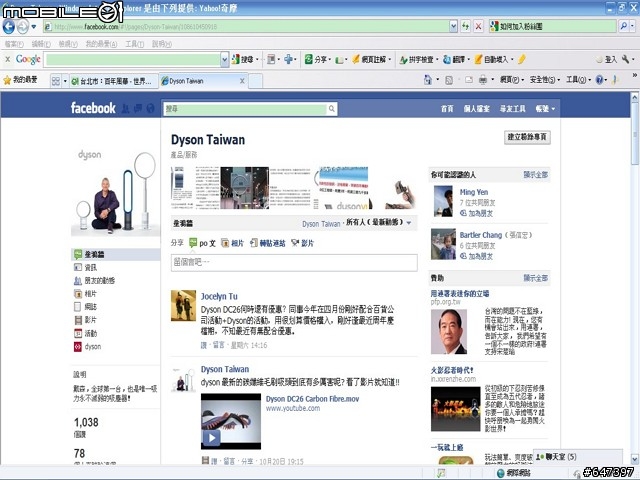
Task: Select the dyson item in left sidebar
Action: point(93,347)
